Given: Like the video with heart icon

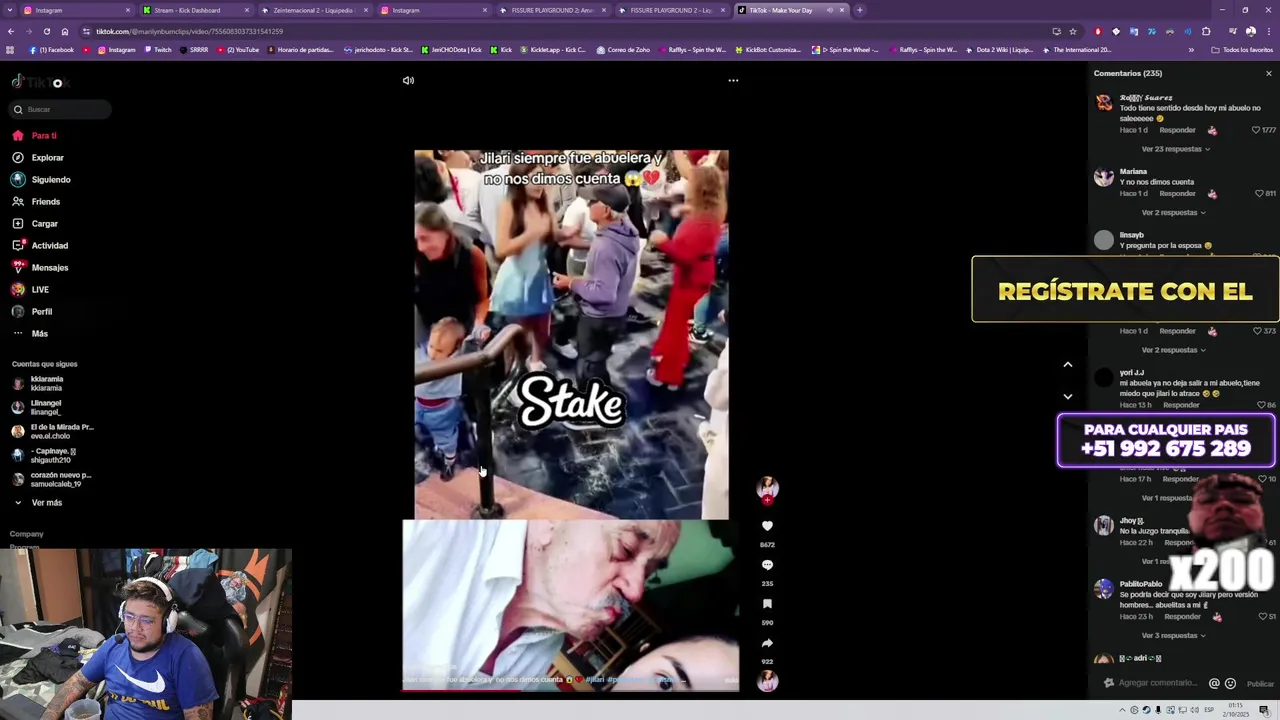Looking at the screenshot, I should [x=767, y=526].
